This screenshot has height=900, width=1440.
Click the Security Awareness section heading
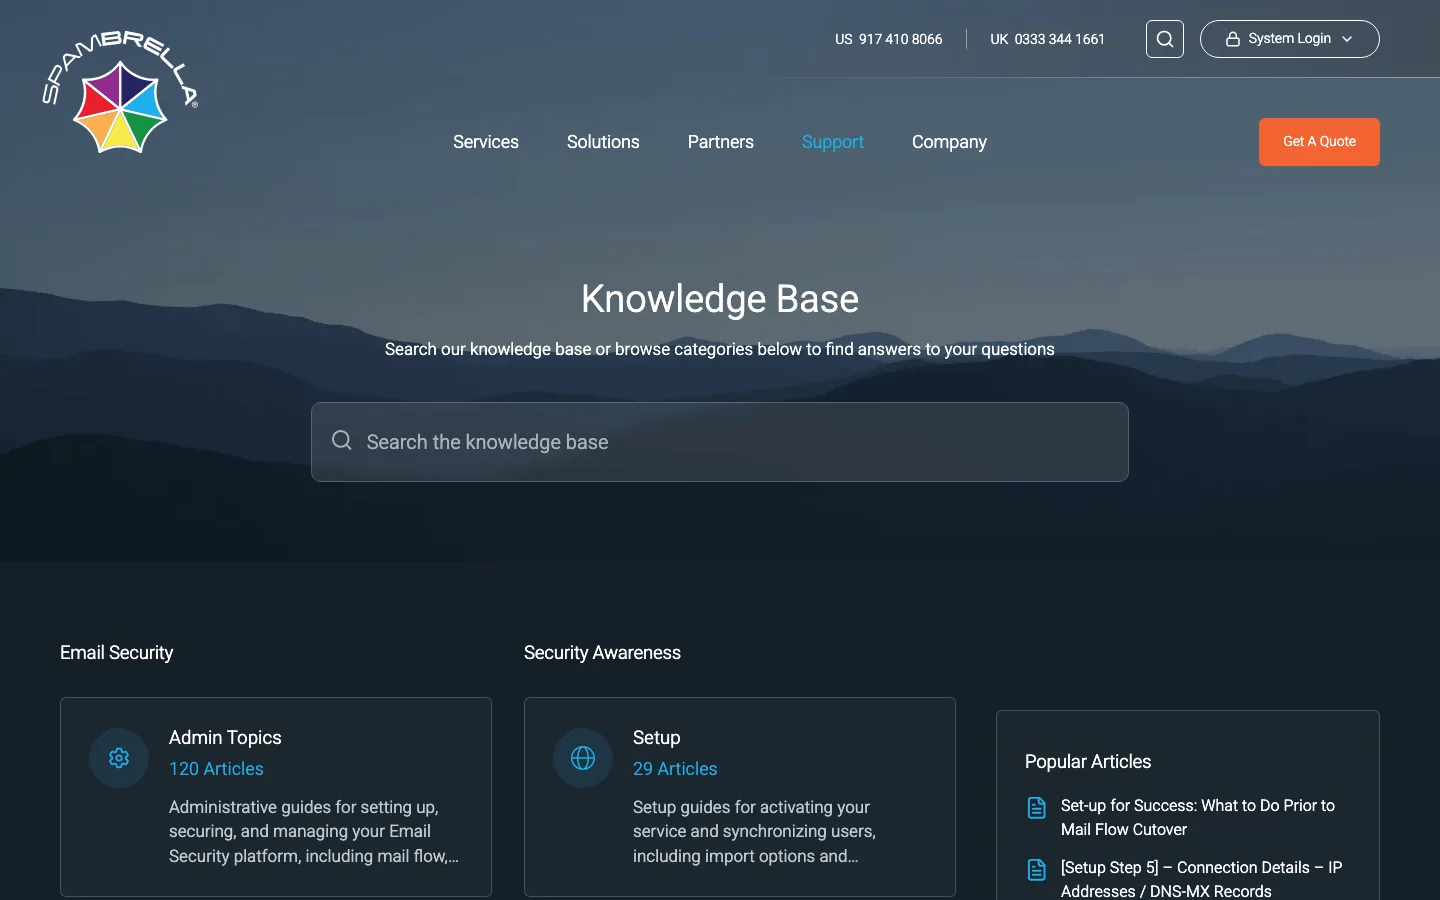(x=602, y=652)
